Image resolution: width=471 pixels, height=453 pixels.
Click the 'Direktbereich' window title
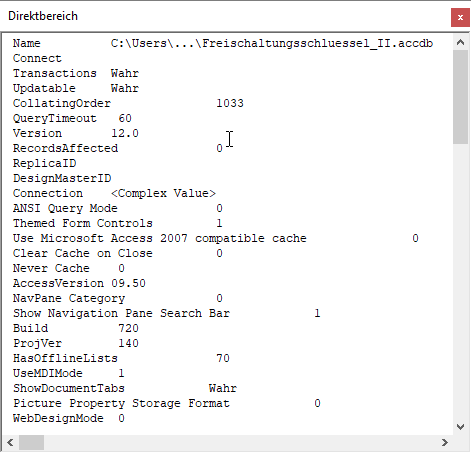click(x=43, y=16)
